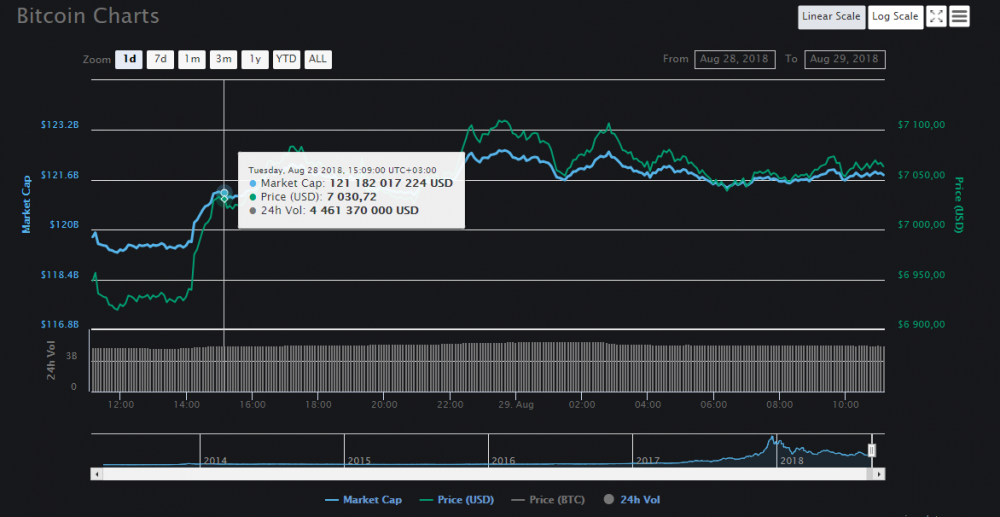Click the $6 900,00 price axis label
Viewport: 1000px width, 517px height.
[x=920, y=324]
